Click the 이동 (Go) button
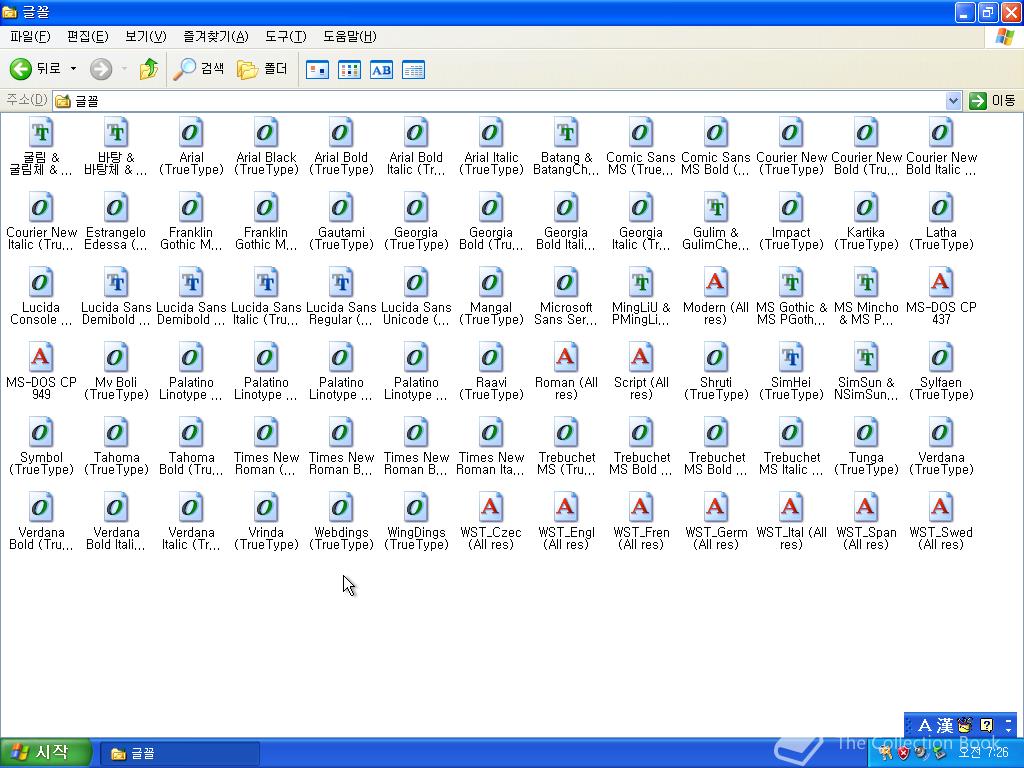Screen dimensions: 1024x768 (993, 101)
